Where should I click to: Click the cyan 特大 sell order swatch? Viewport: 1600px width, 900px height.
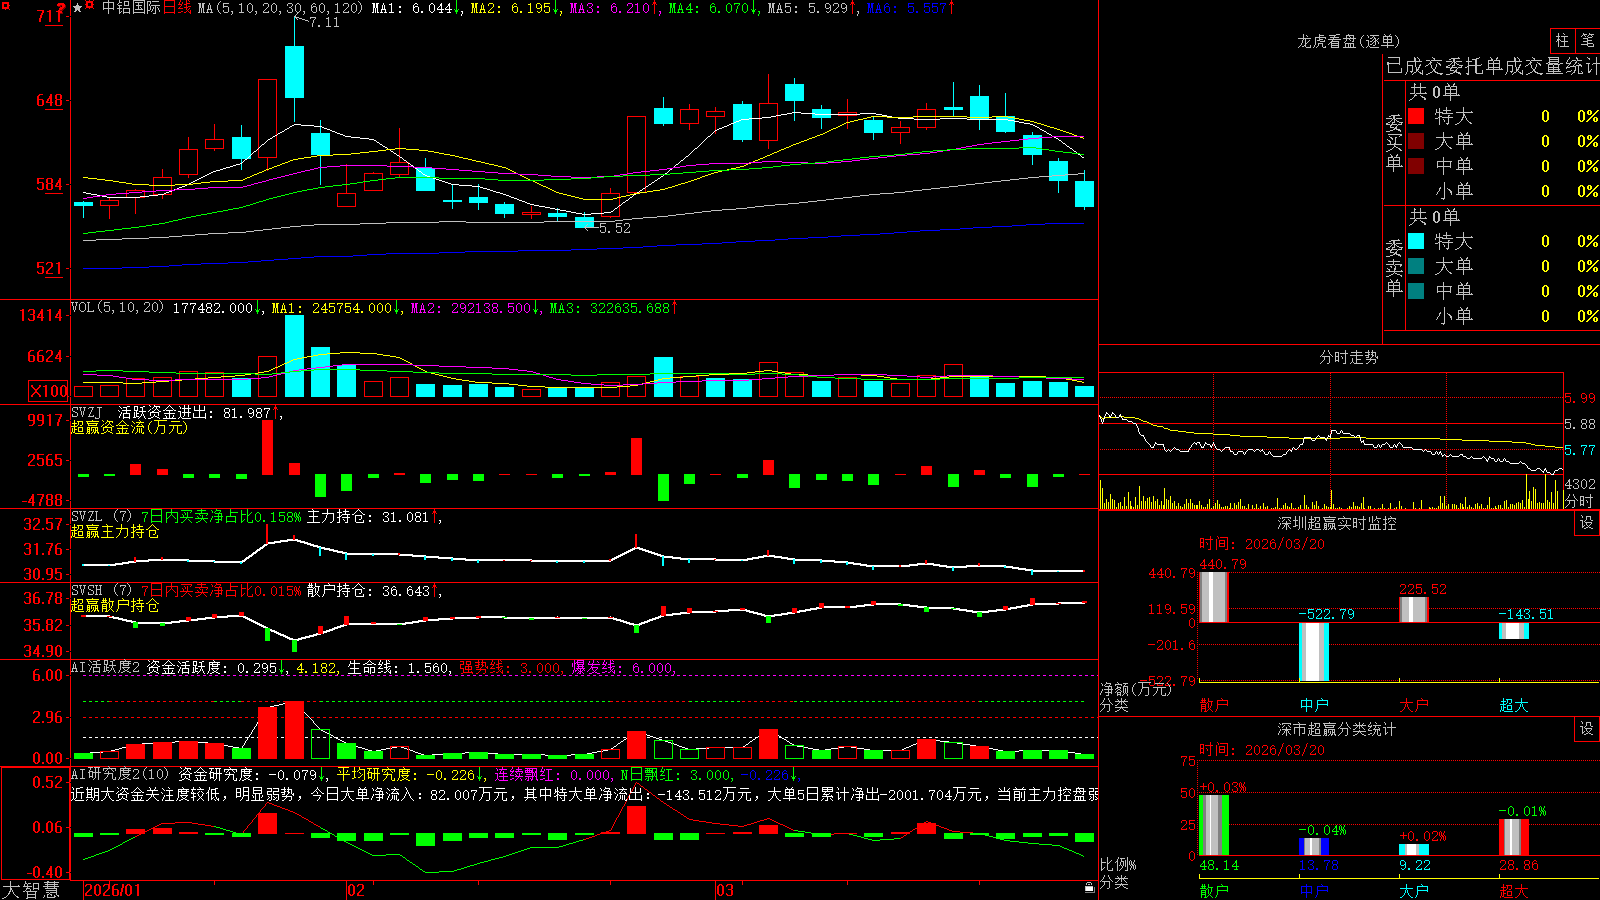click(x=1416, y=241)
